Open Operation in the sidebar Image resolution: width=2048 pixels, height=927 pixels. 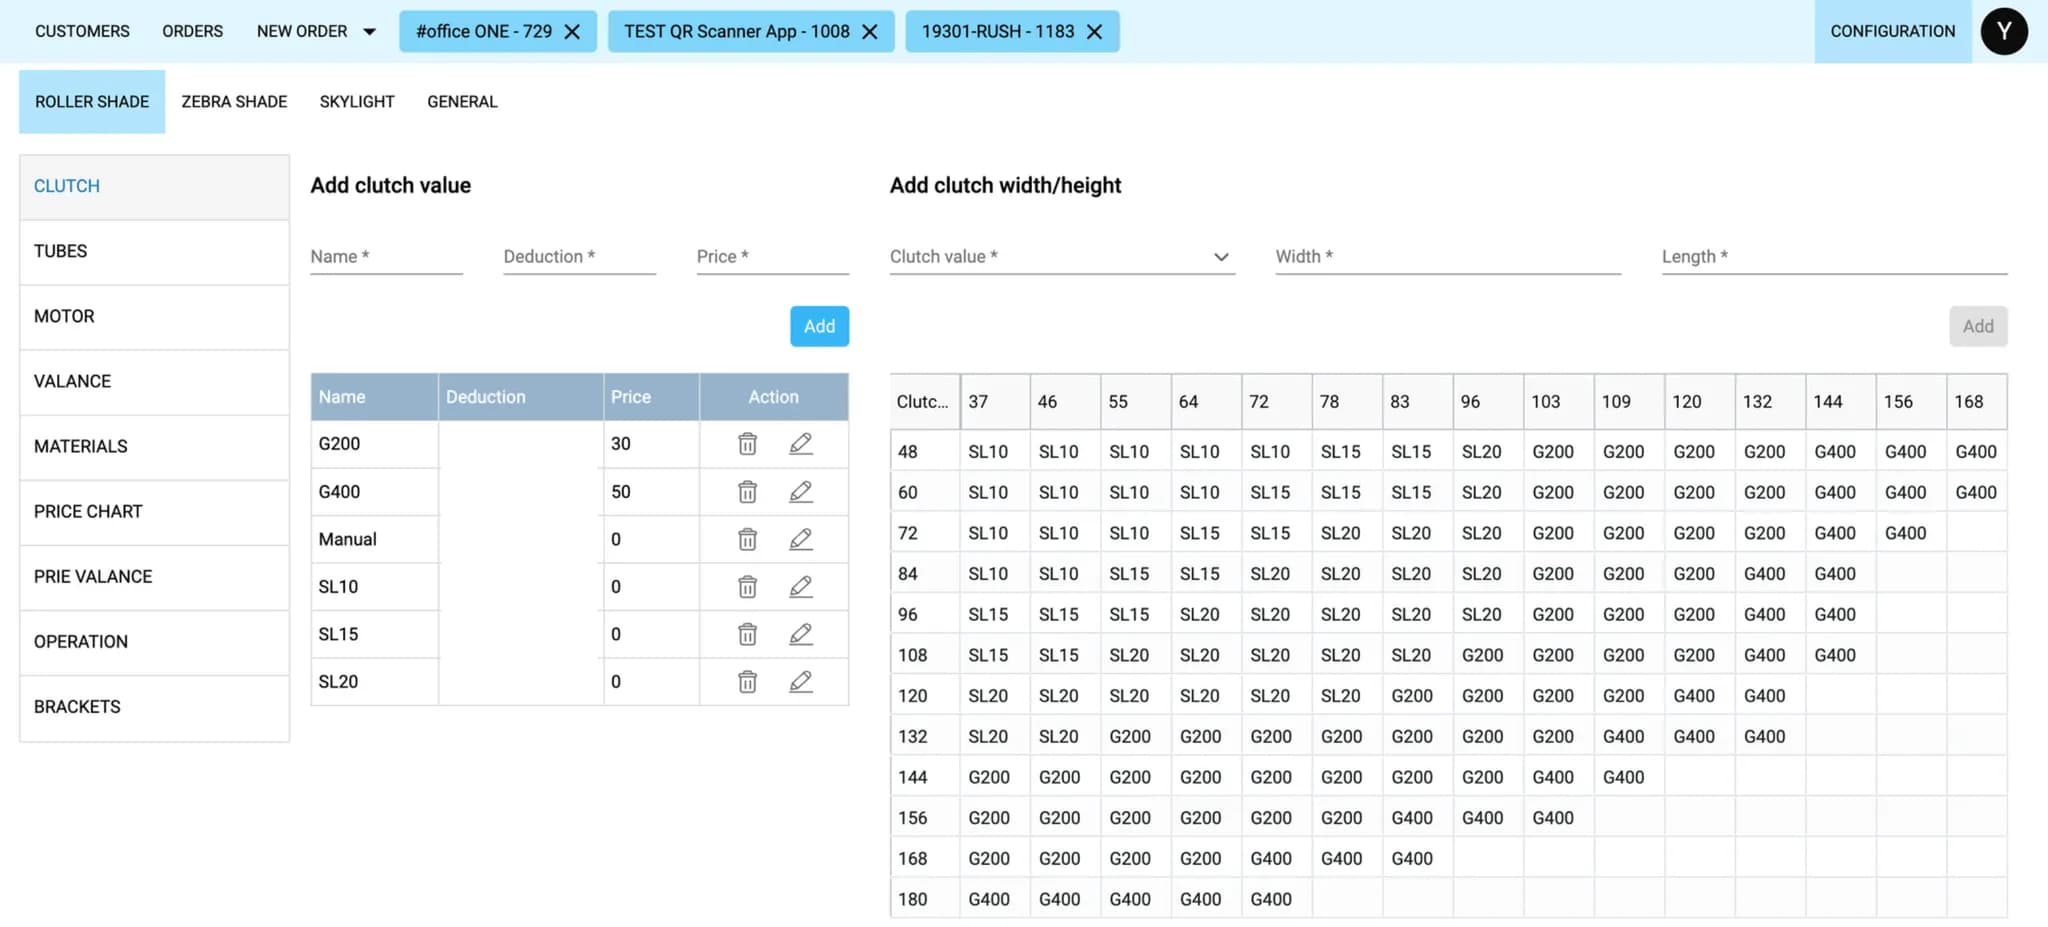[154, 642]
